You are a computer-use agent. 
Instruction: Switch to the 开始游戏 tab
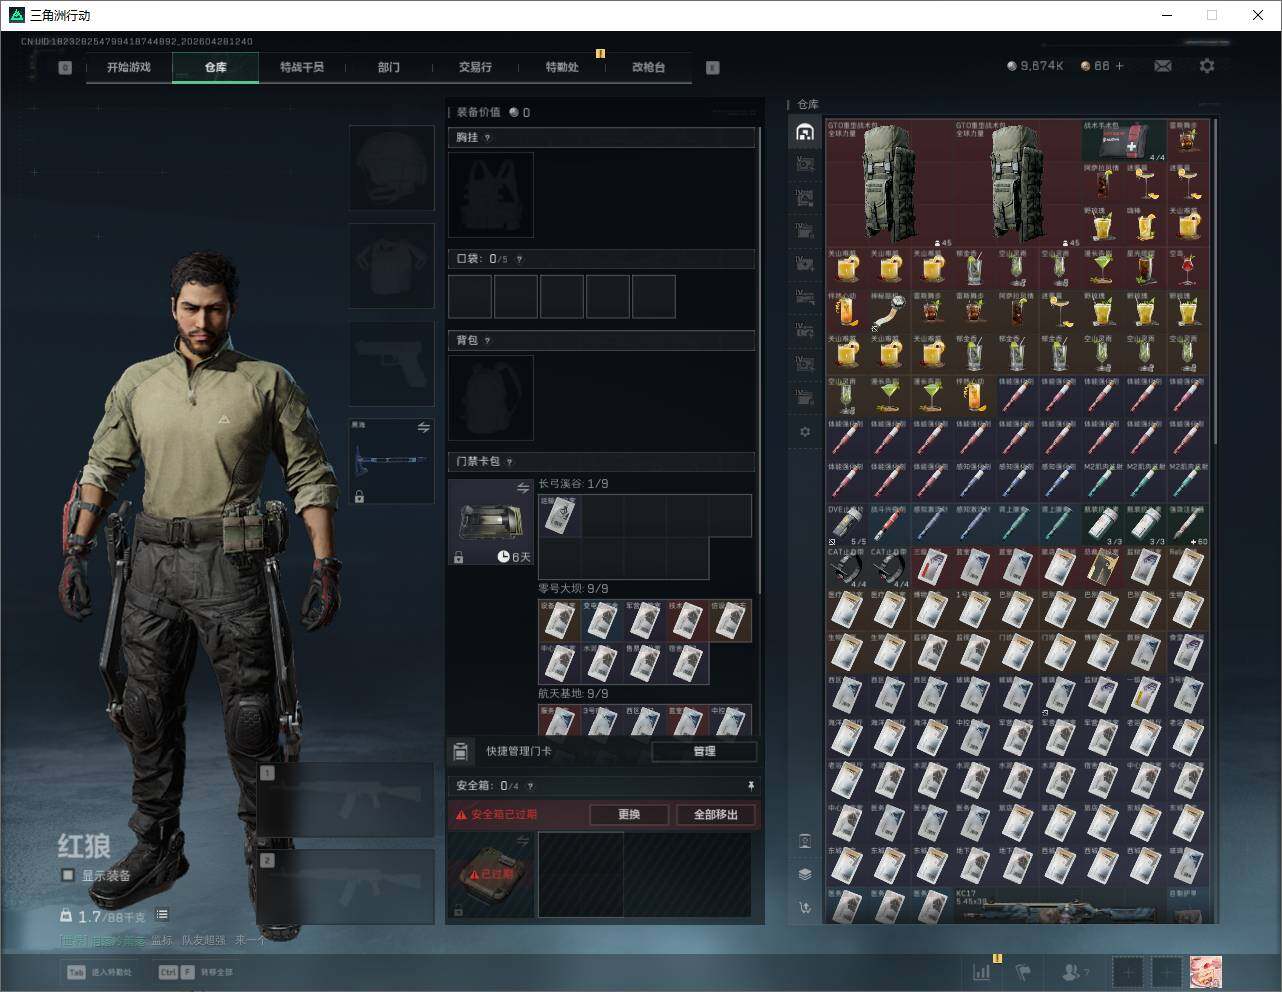pyautogui.click(x=129, y=67)
